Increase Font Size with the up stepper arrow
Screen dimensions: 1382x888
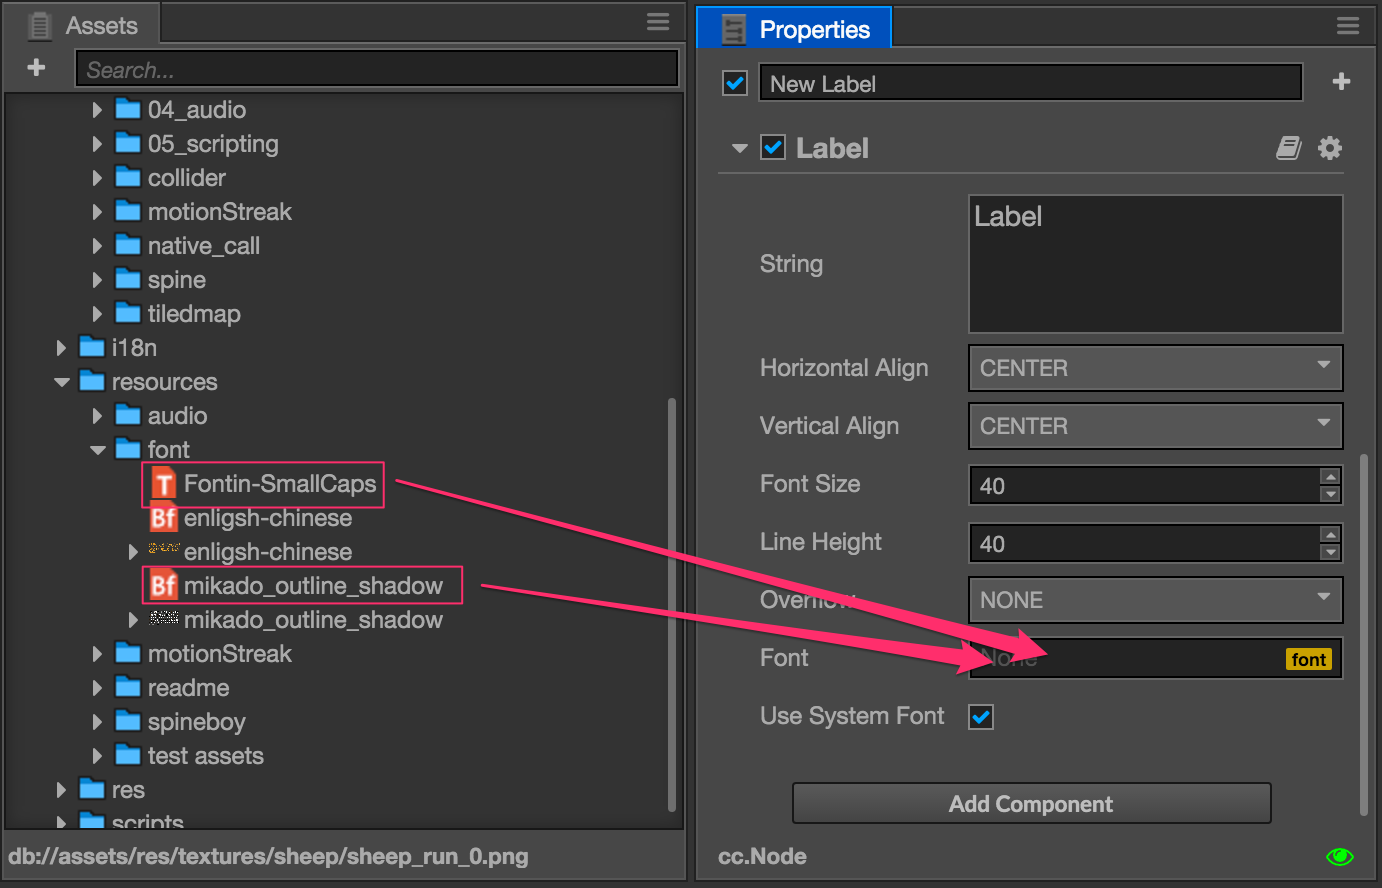pyautogui.click(x=1331, y=478)
